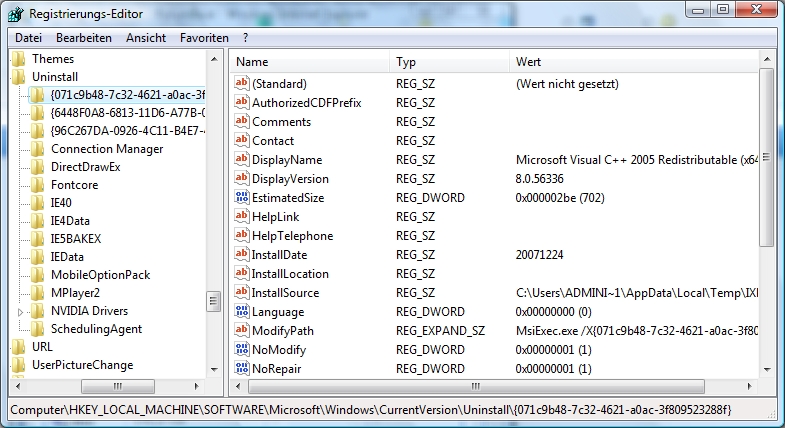Viewport: 785px width, 428px height.
Task: Click the URL folder icon
Action: pyautogui.click(x=19, y=347)
